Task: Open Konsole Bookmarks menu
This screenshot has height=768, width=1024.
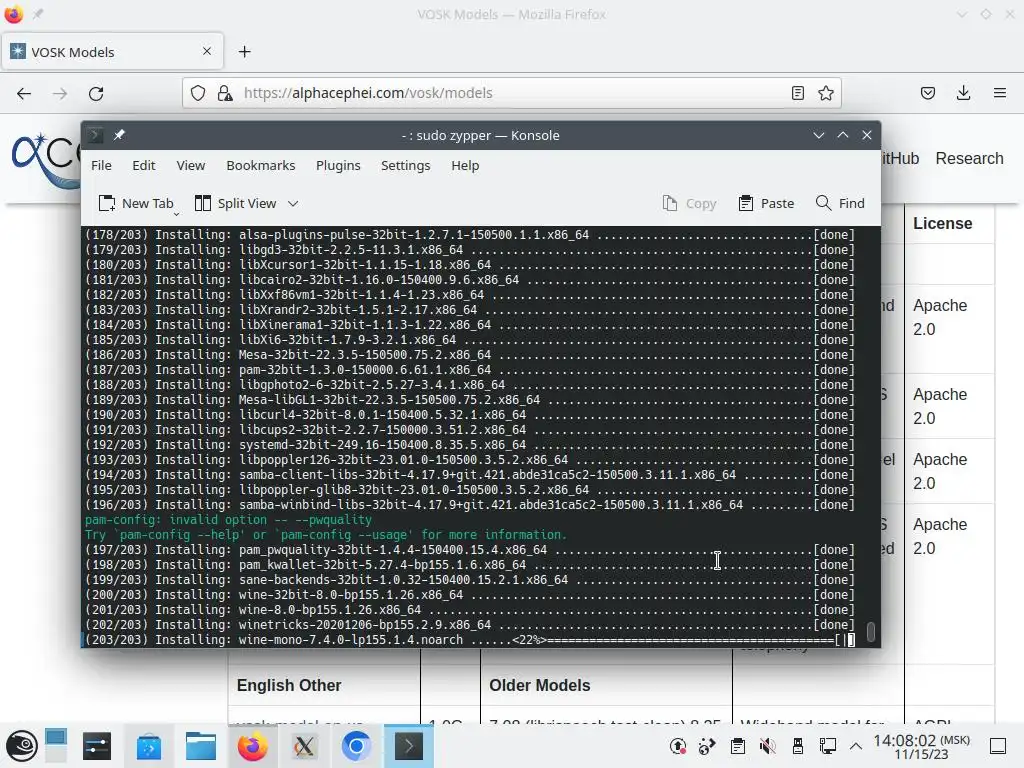Action: (x=261, y=165)
